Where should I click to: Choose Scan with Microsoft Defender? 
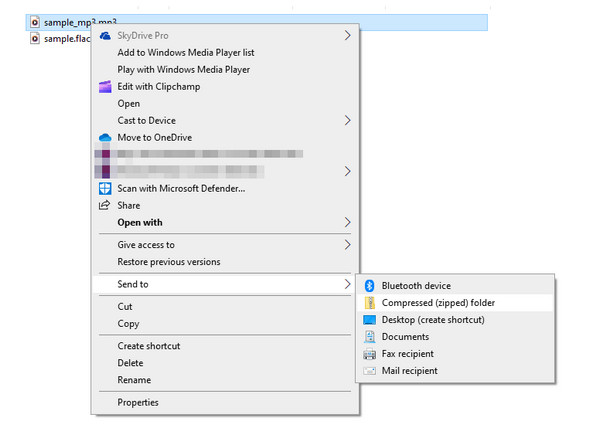pyautogui.click(x=225, y=189)
